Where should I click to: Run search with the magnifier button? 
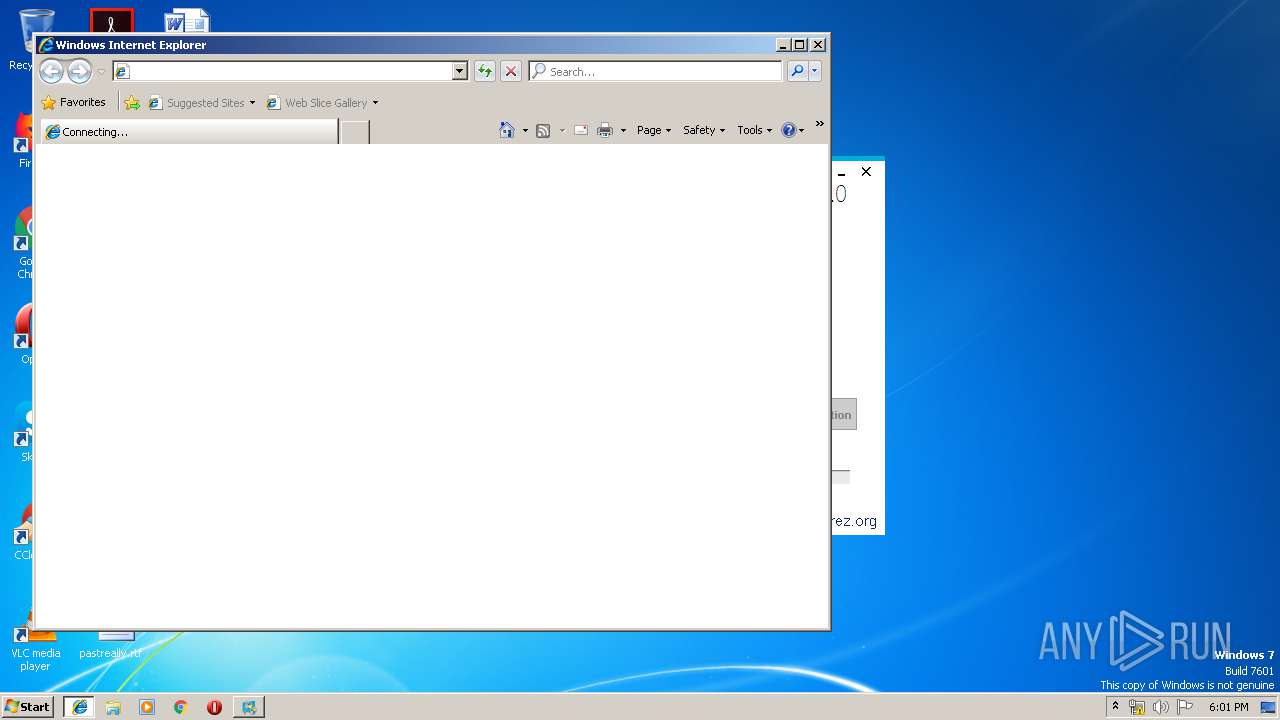click(x=797, y=71)
